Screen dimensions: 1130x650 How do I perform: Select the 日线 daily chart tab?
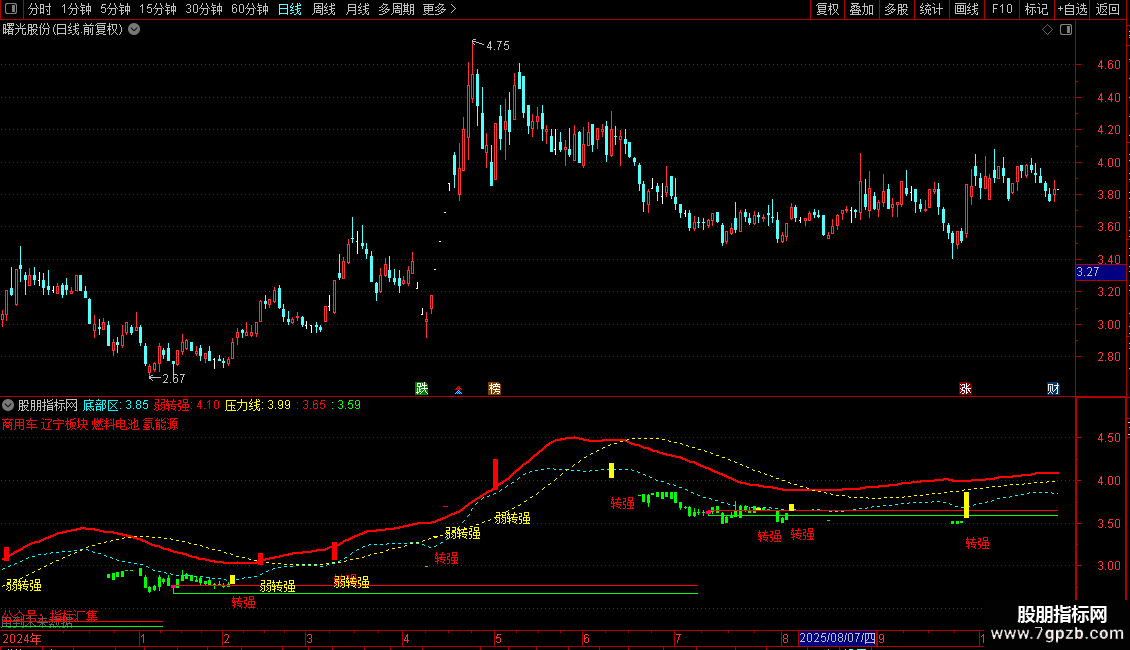tap(290, 9)
